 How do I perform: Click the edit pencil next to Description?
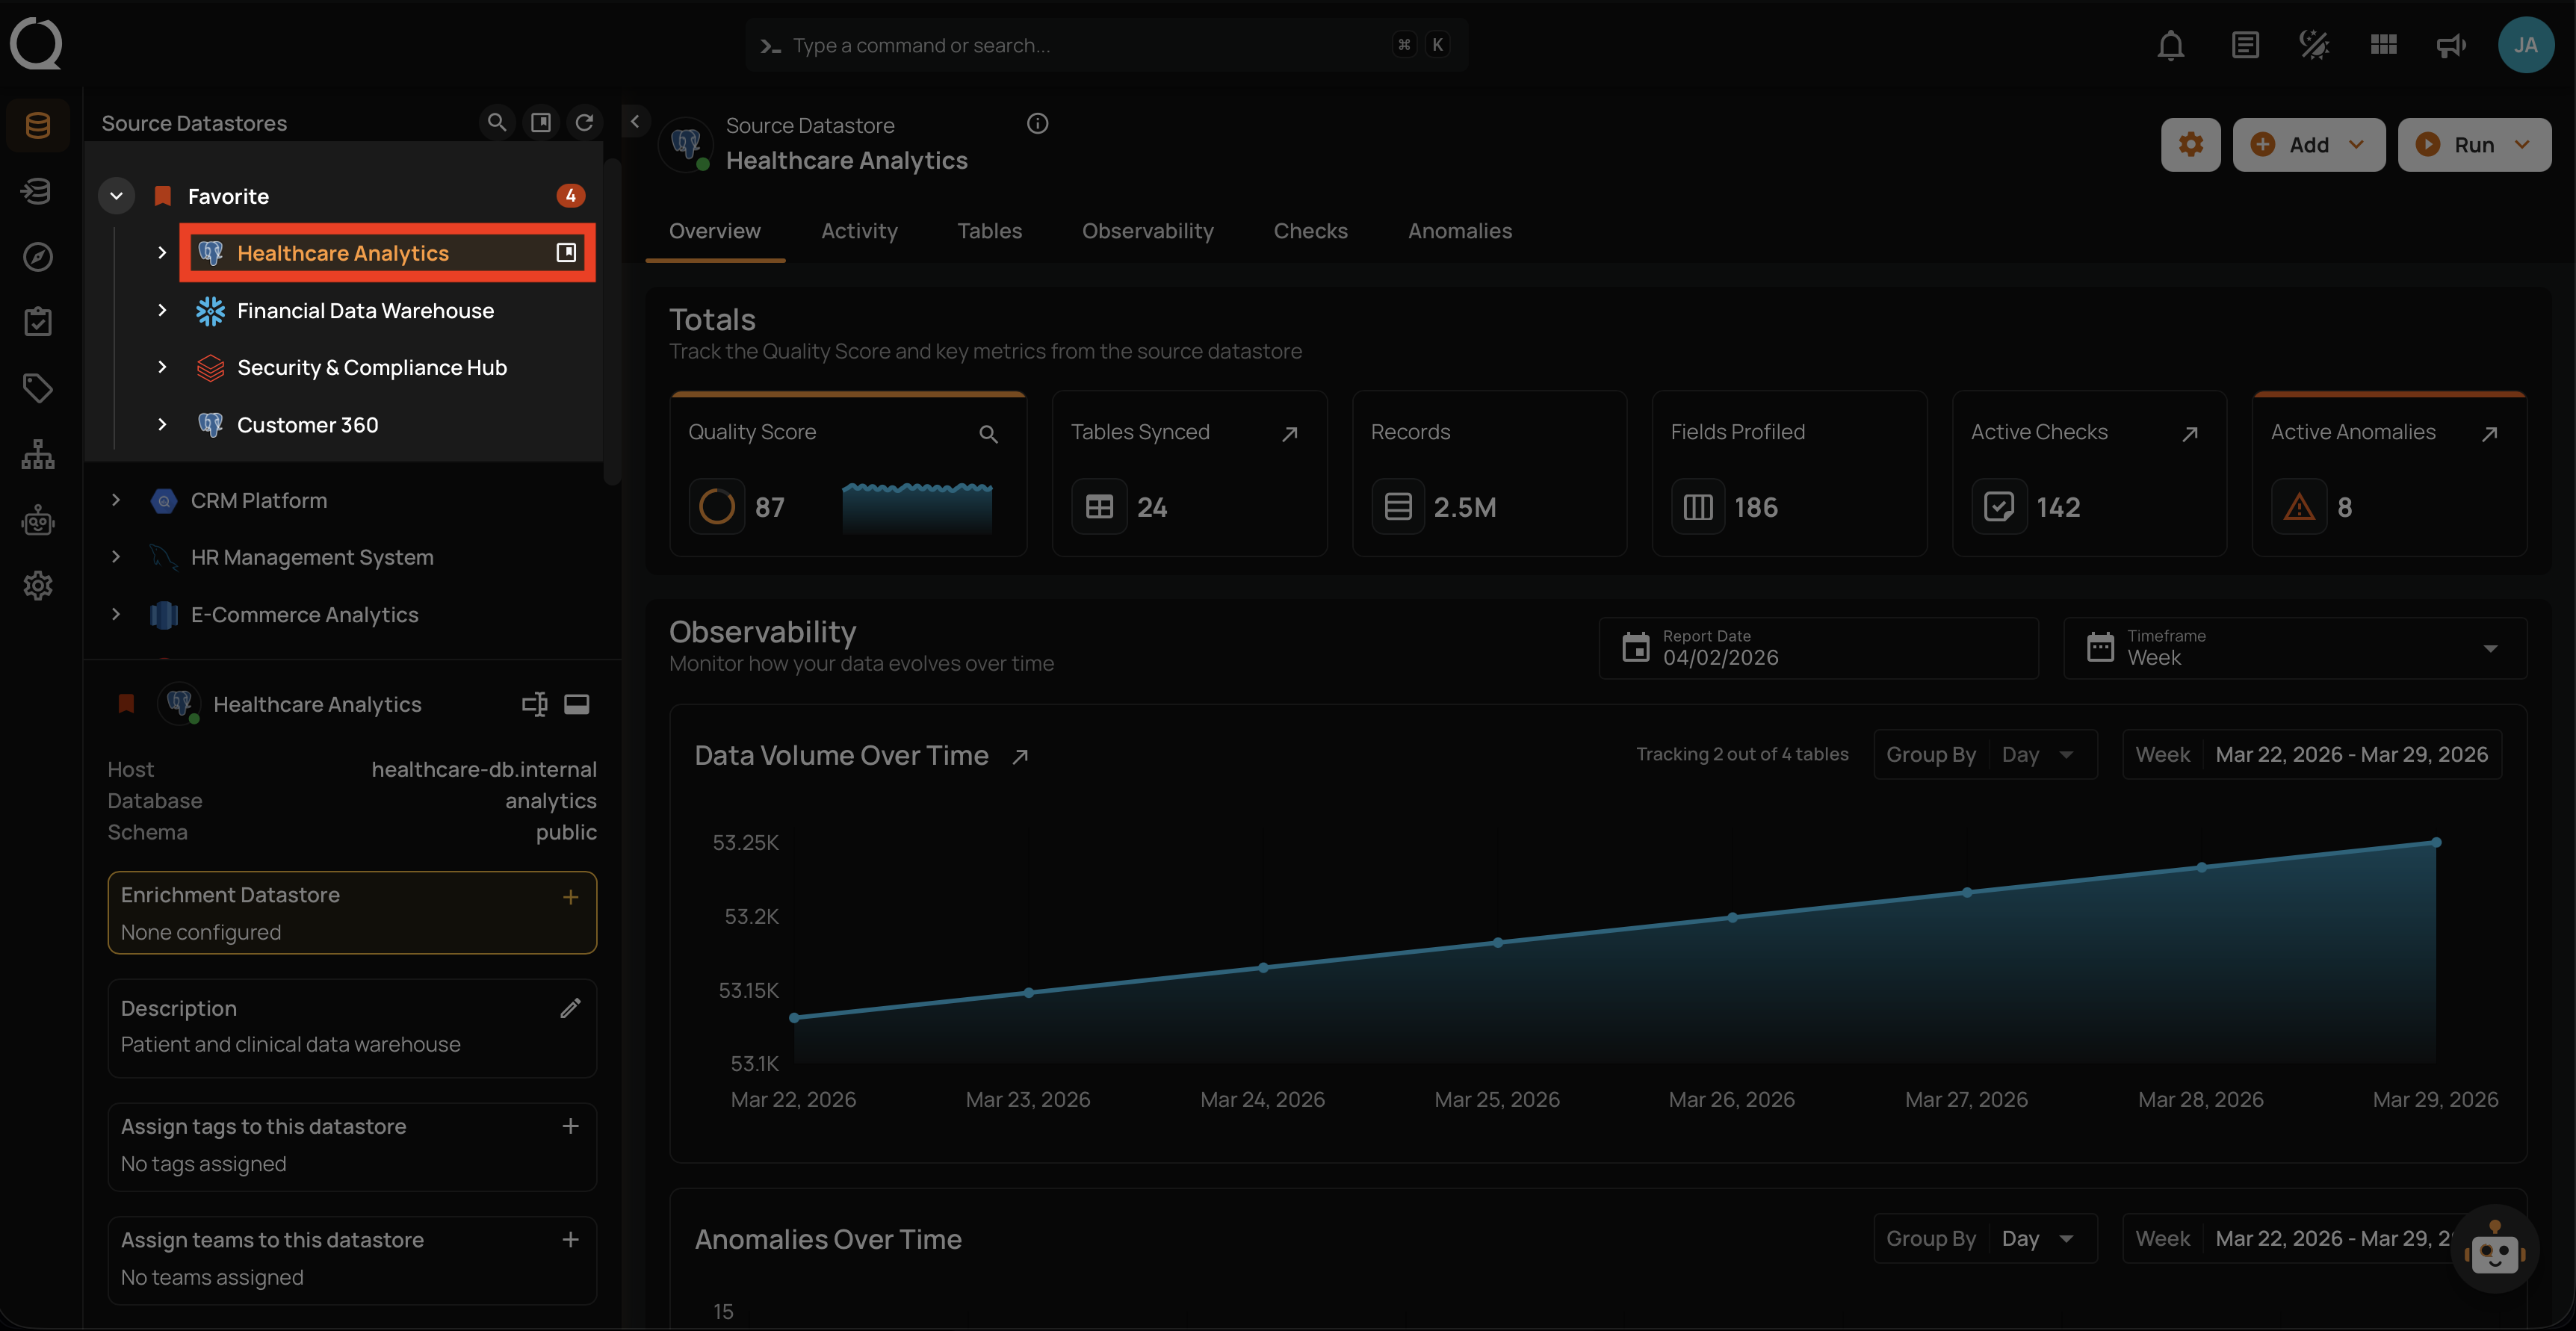pos(571,1008)
